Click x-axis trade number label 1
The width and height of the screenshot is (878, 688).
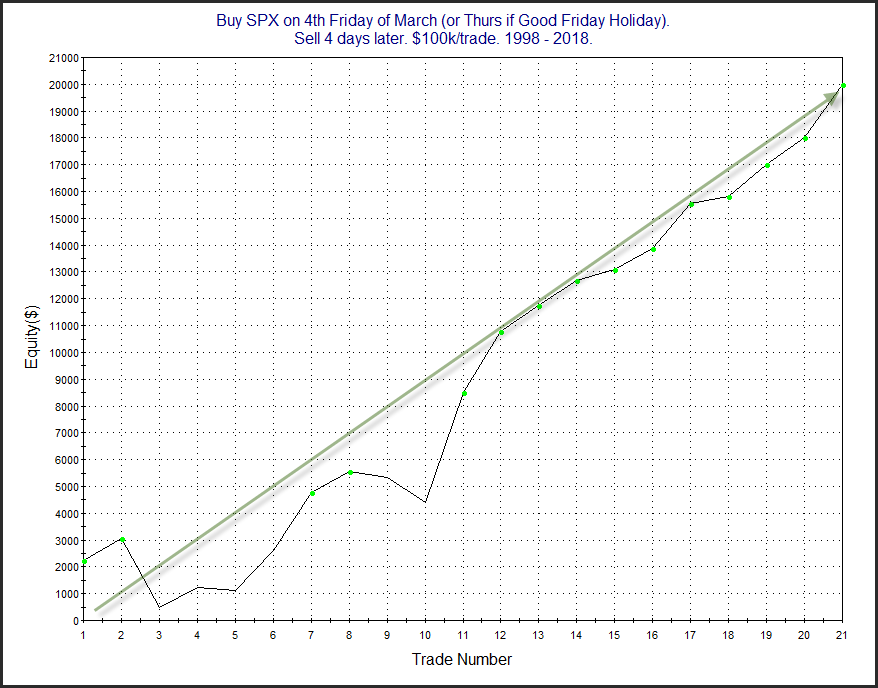[84, 633]
